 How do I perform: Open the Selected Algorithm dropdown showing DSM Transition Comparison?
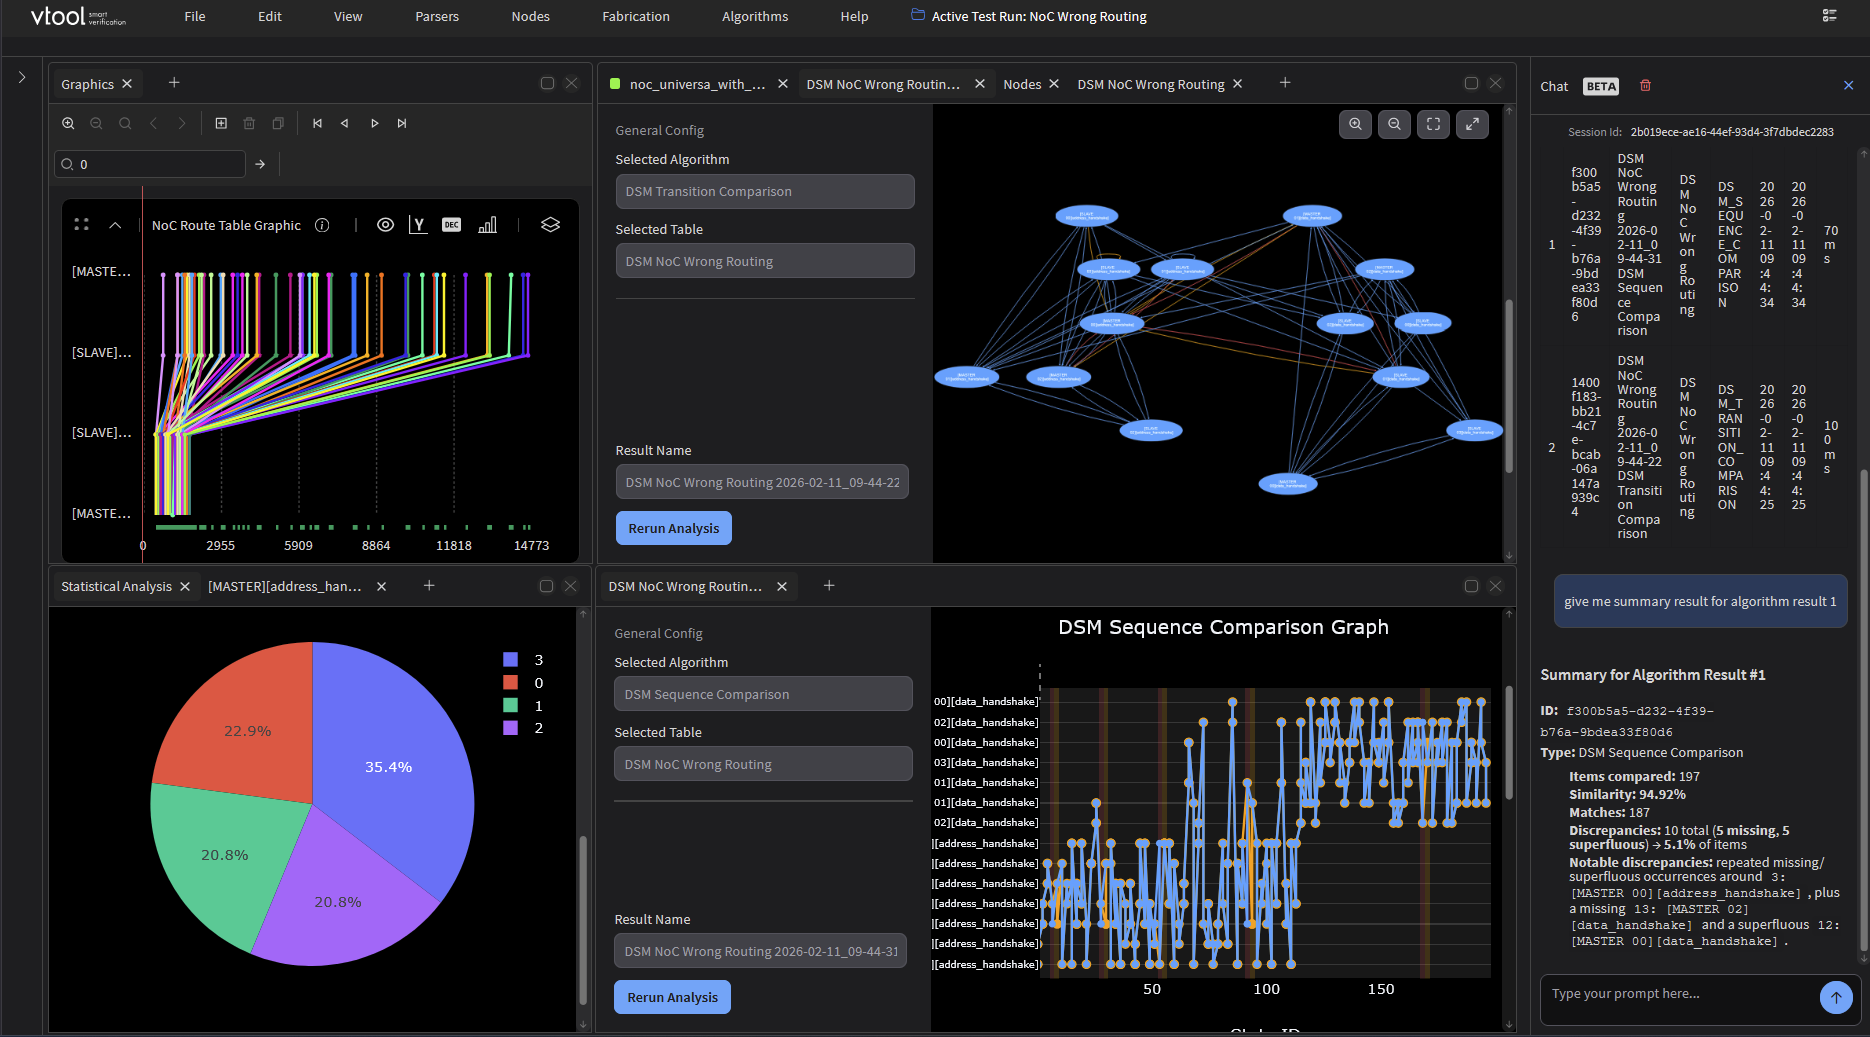coord(764,191)
